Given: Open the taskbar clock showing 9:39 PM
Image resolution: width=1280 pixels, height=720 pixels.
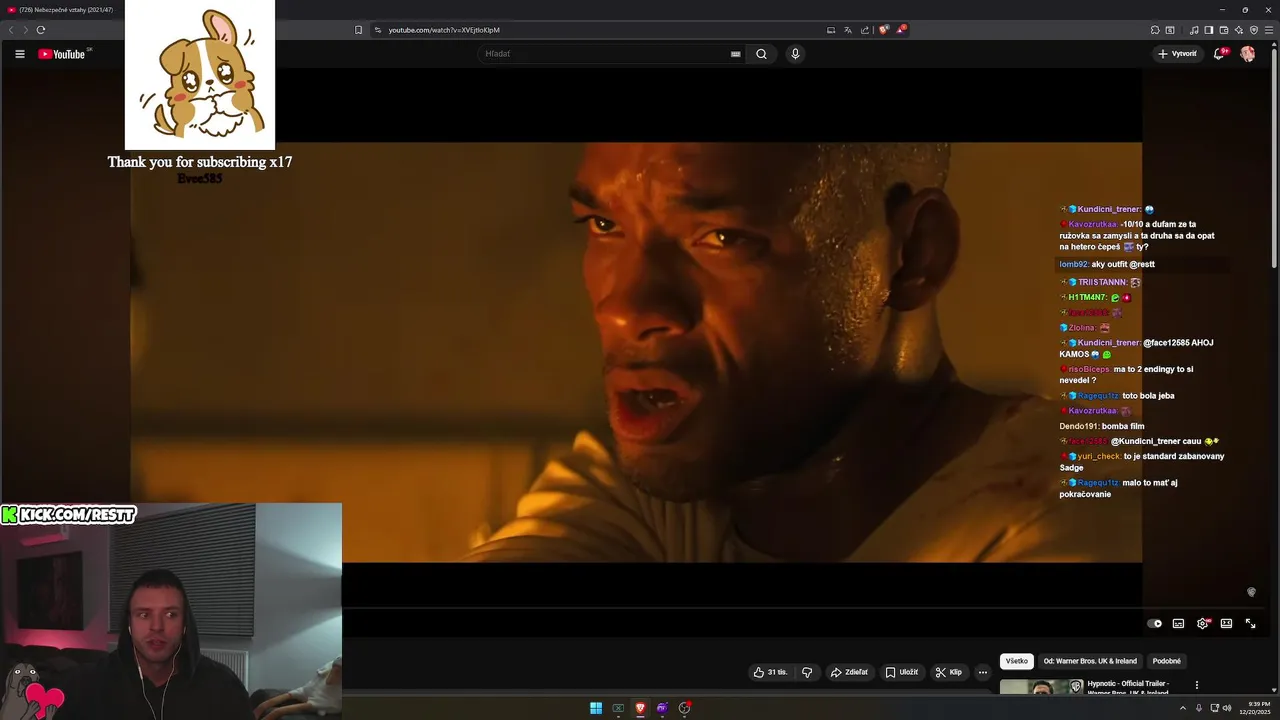Looking at the screenshot, I should [1253, 708].
